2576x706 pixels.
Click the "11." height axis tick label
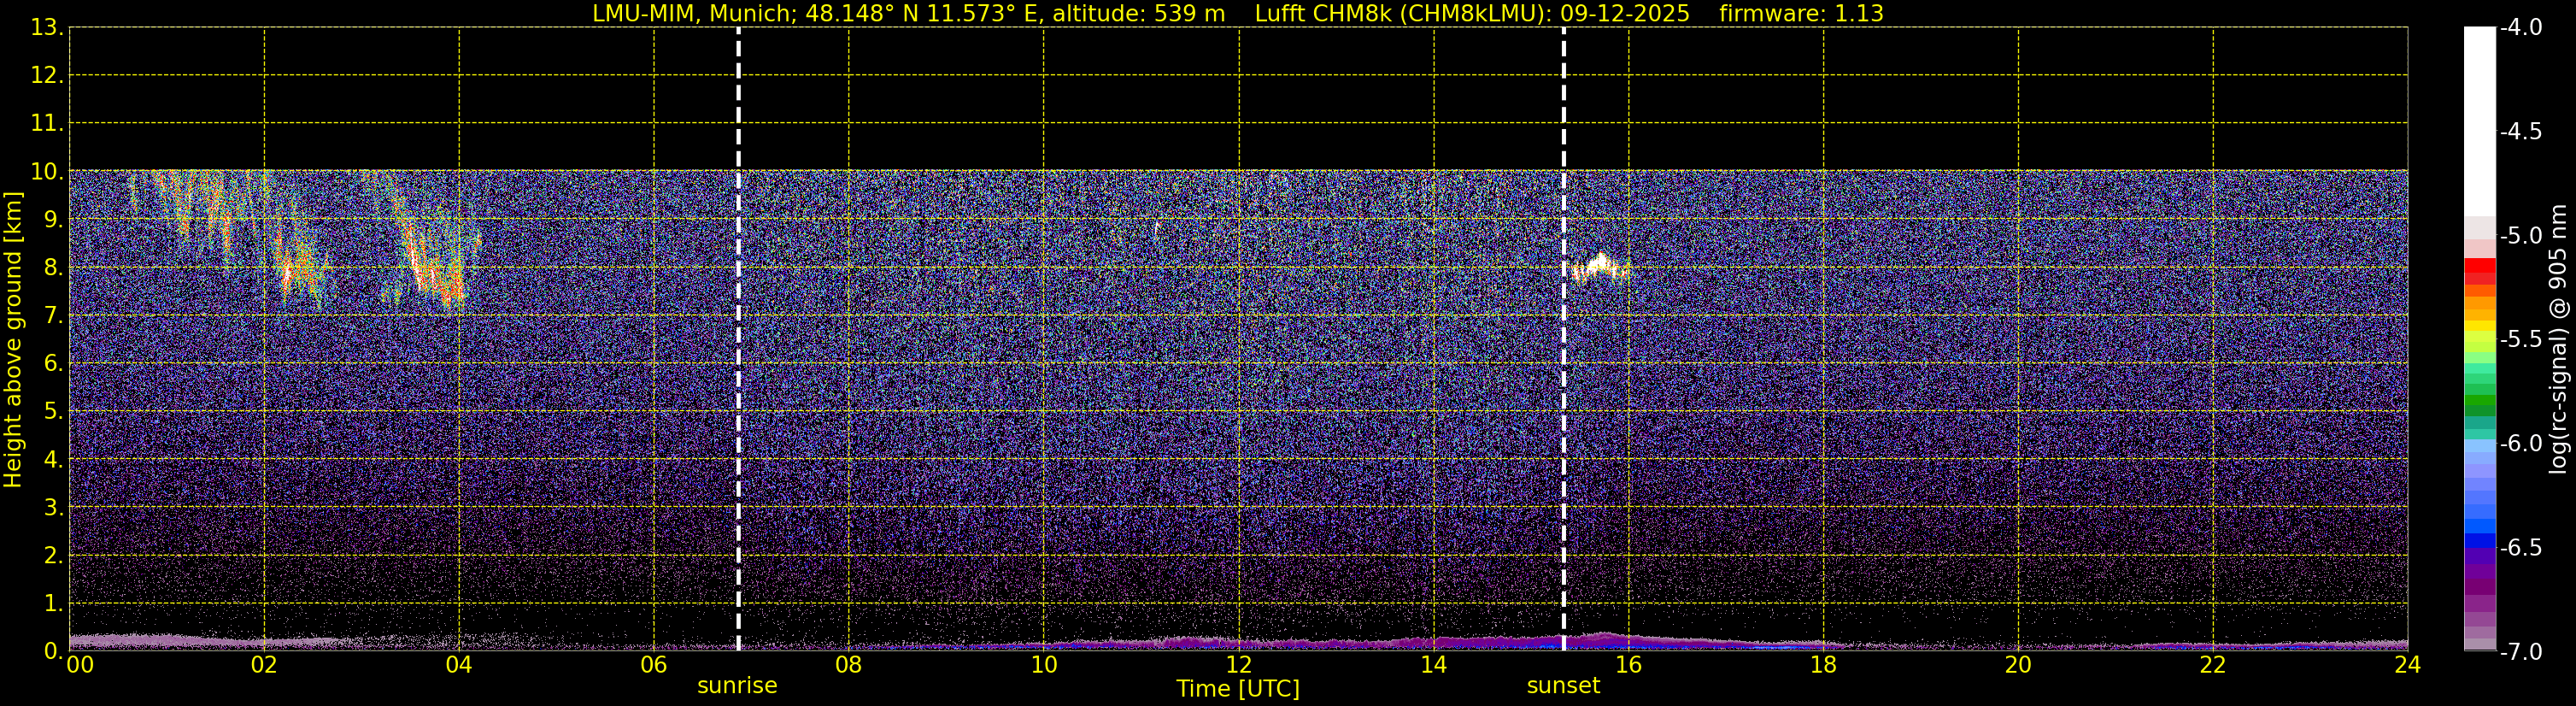47,123
